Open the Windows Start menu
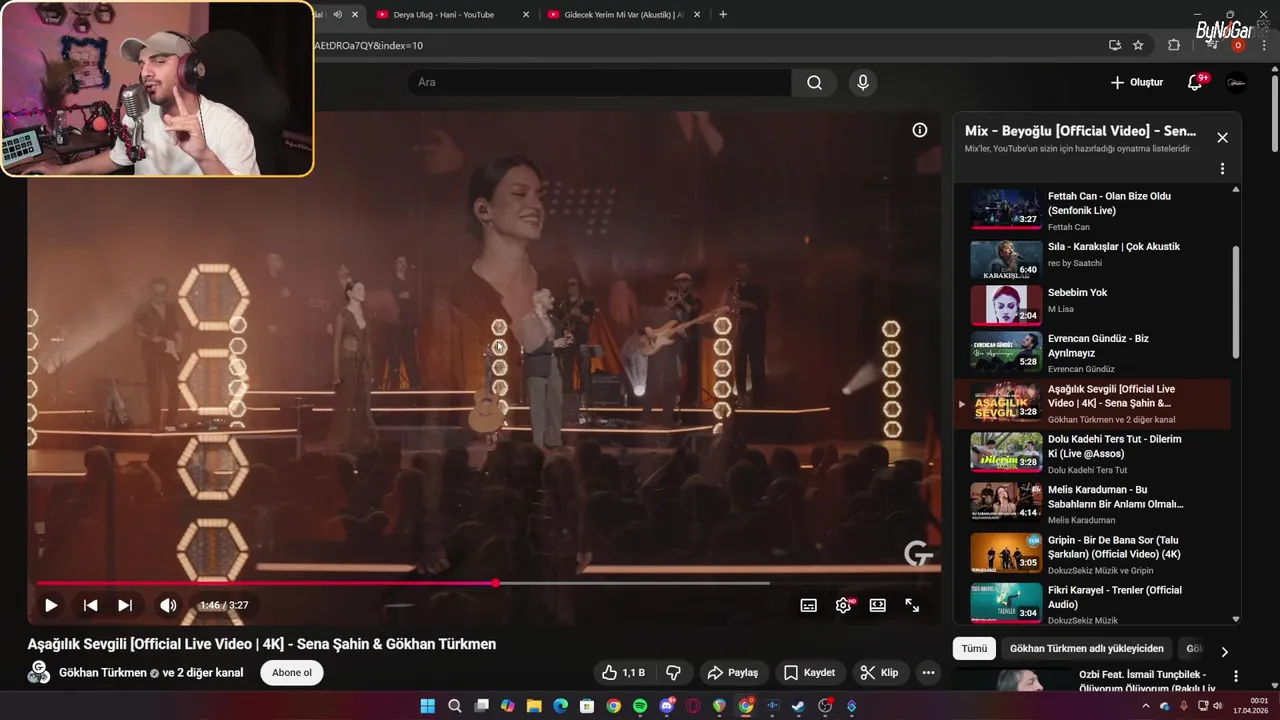This screenshot has width=1280, height=720. click(428, 706)
